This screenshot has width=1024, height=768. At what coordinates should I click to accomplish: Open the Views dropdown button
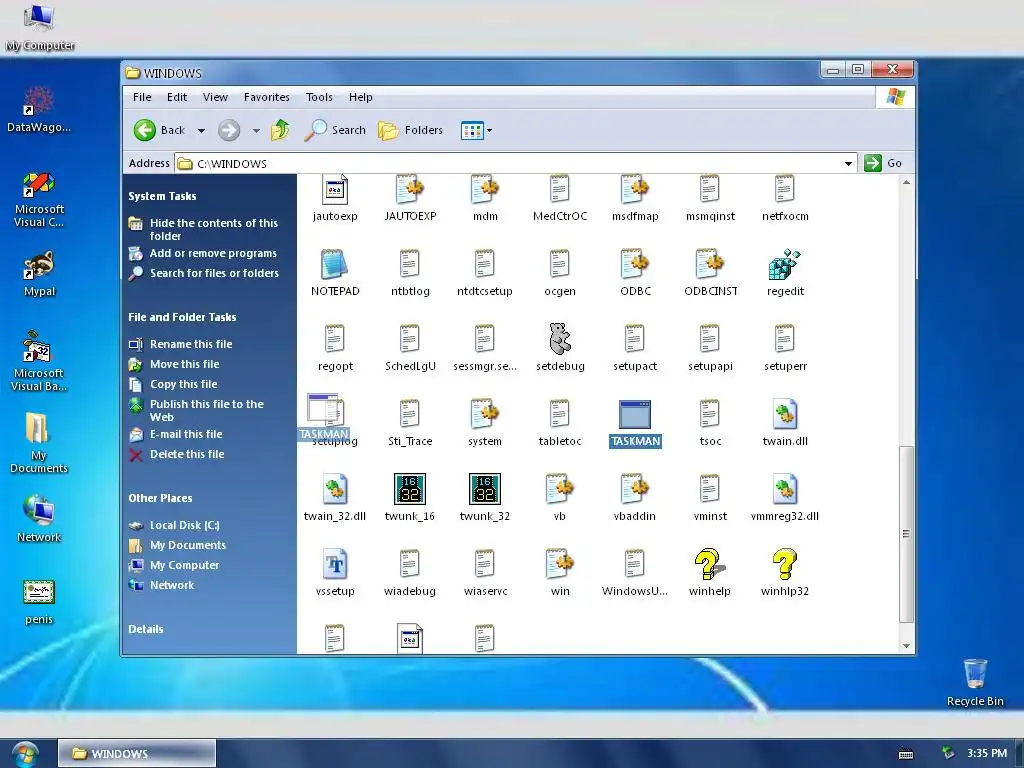pos(476,131)
